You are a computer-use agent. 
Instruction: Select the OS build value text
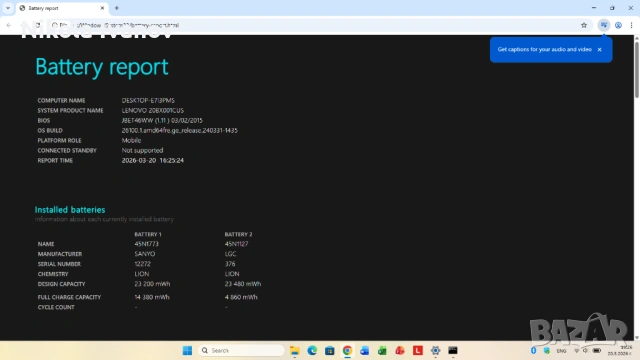[180, 131]
